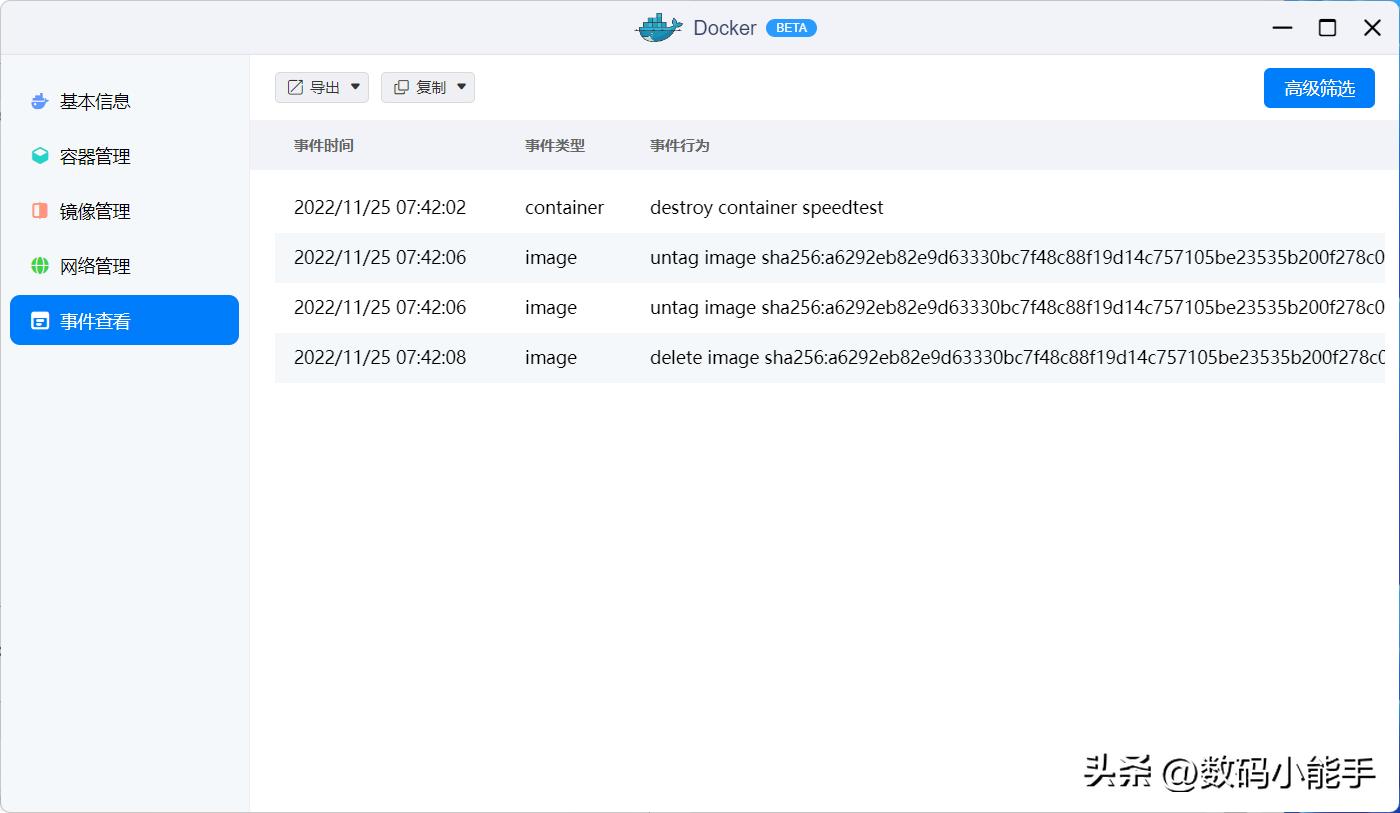
Task: Select the 基本信息 info icon in sidebar
Action: pos(39,101)
